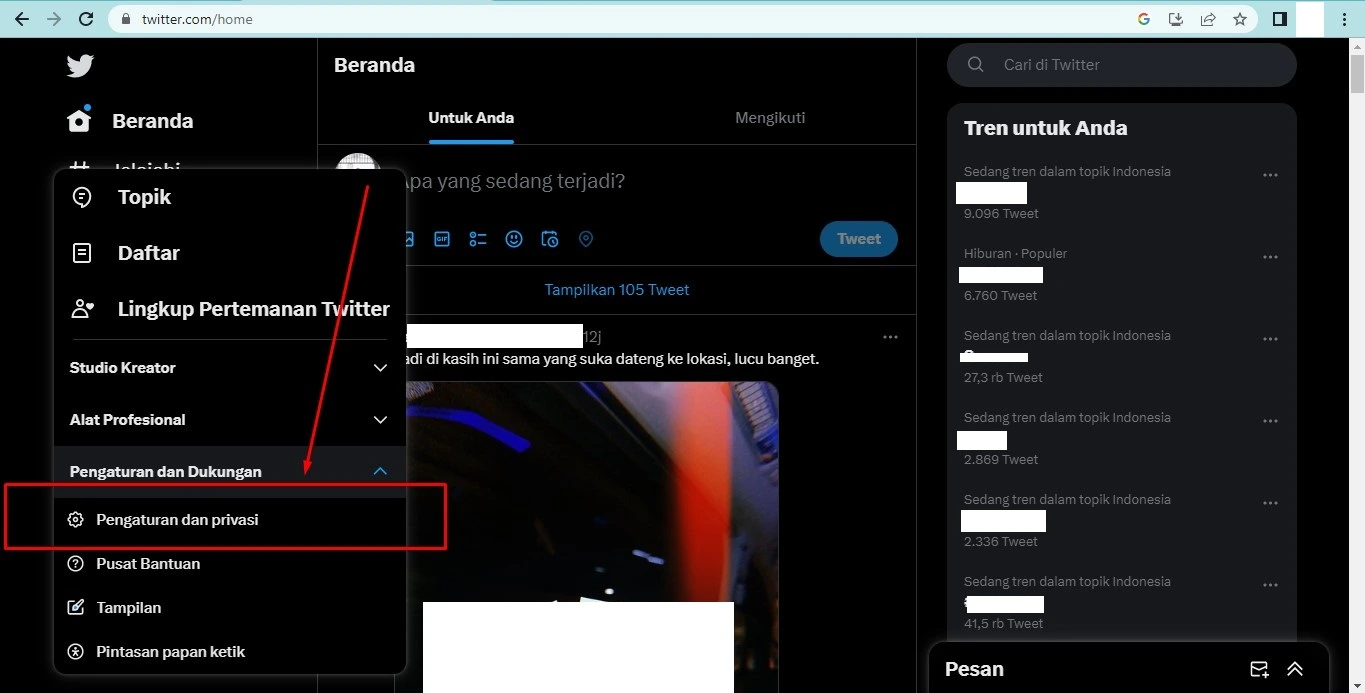Schedule the tweet with the calendar icon

click(x=550, y=239)
